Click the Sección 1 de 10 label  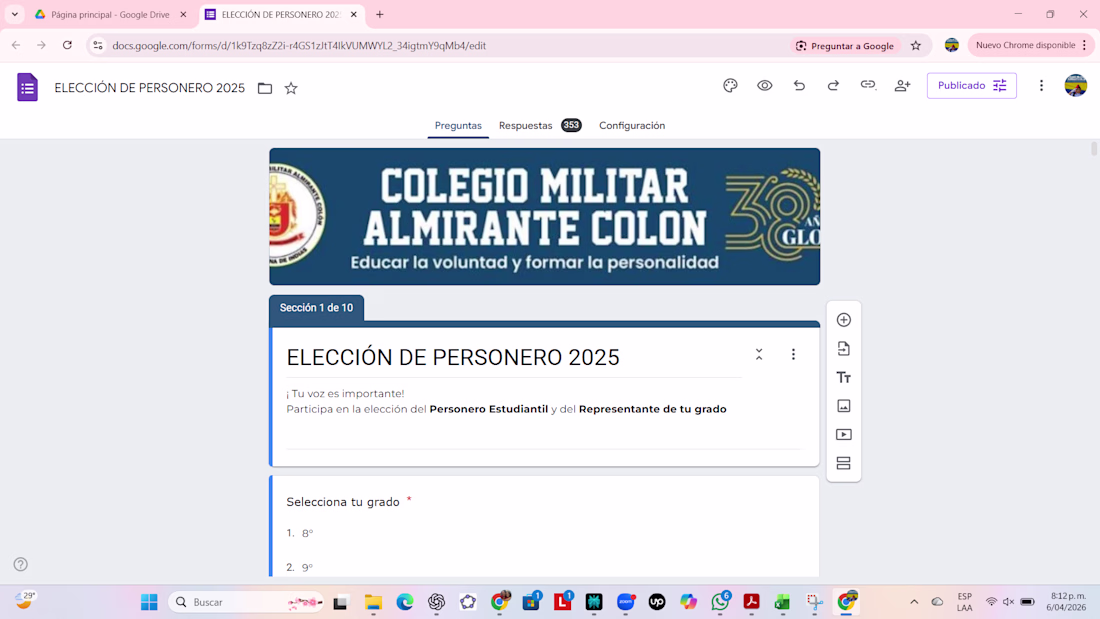316,307
